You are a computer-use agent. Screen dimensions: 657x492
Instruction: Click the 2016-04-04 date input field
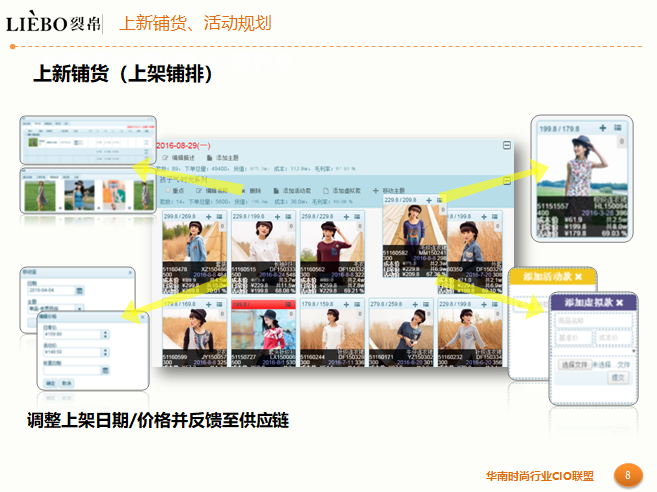point(51,290)
